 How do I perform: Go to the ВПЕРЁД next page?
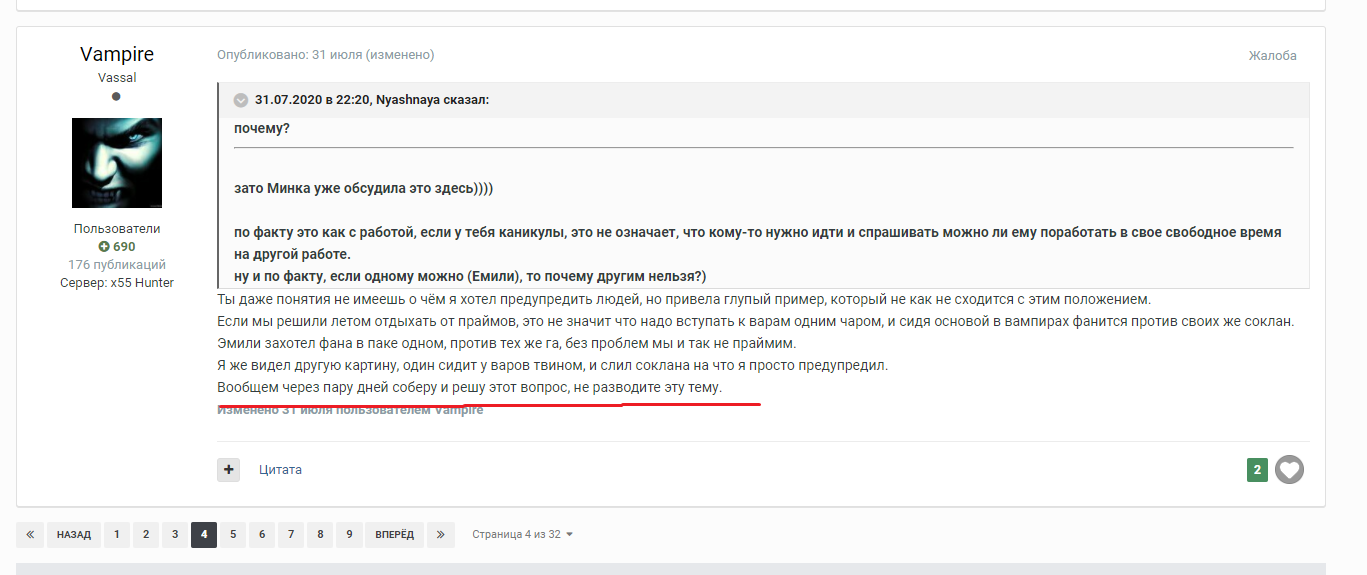coord(394,535)
